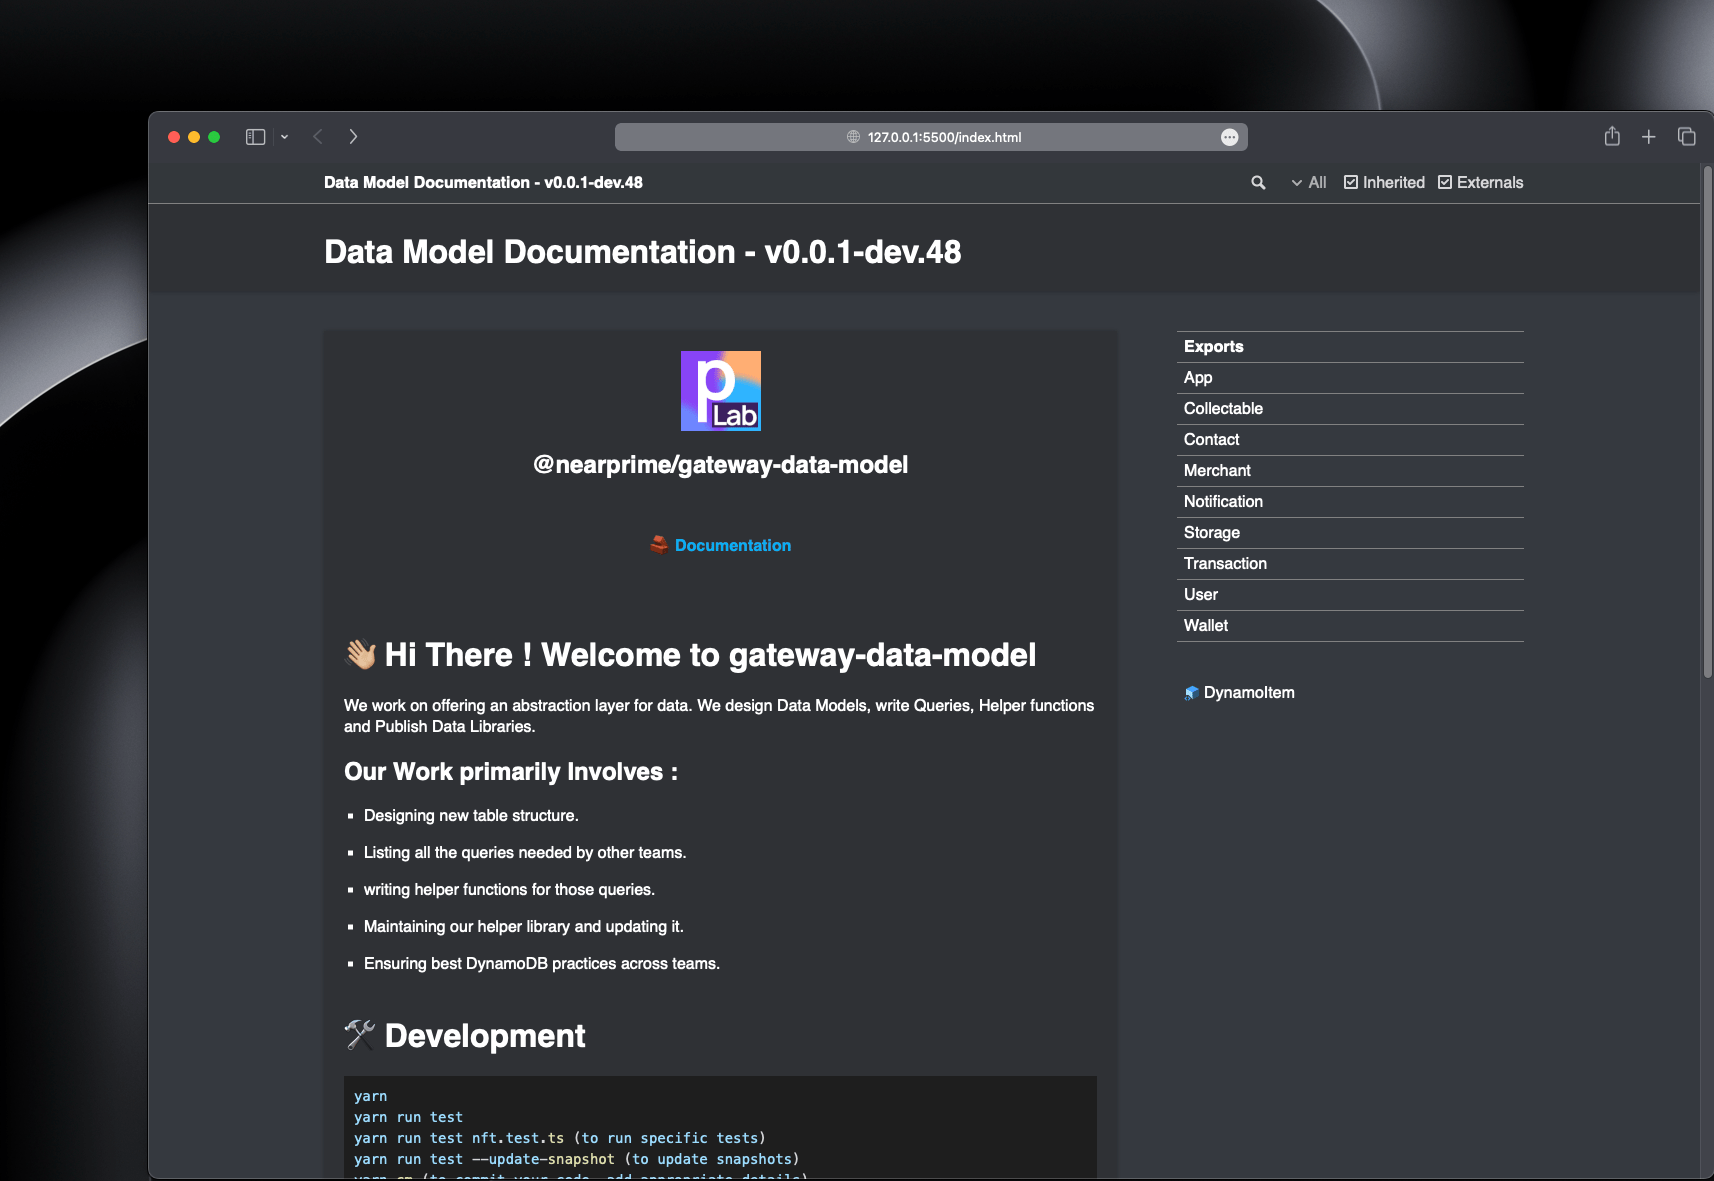Open the All visibility dropdown
This screenshot has width=1714, height=1181.
coord(1309,183)
